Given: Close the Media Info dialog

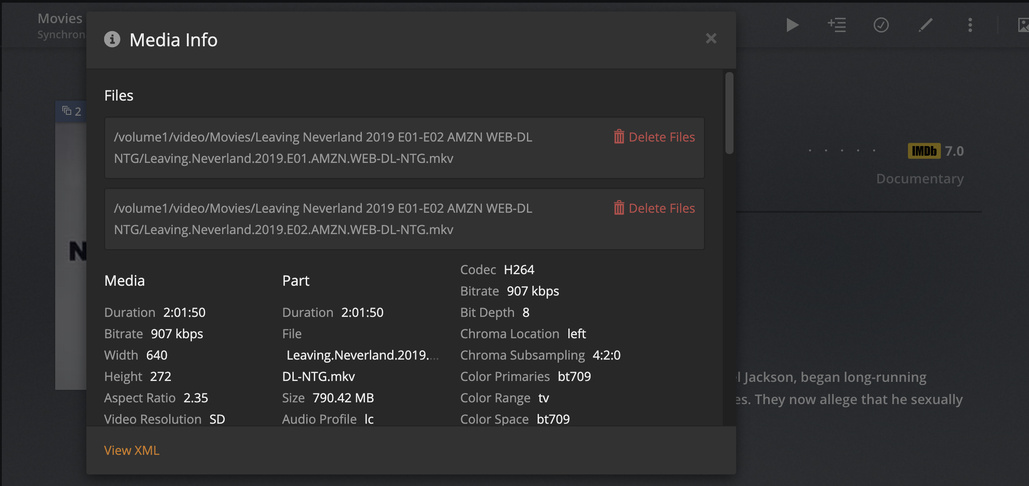Looking at the screenshot, I should tap(711, 39).
